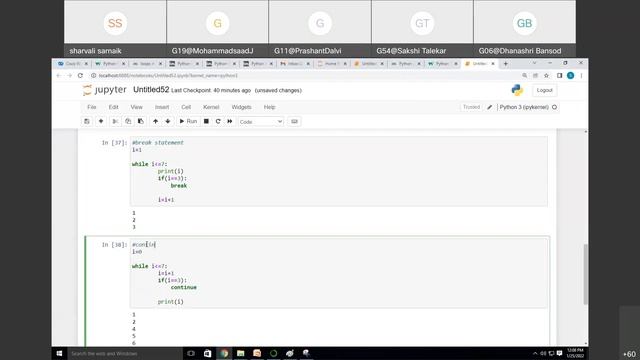Click the Python logo icon
640x360 pixels.
pos(517,90)
